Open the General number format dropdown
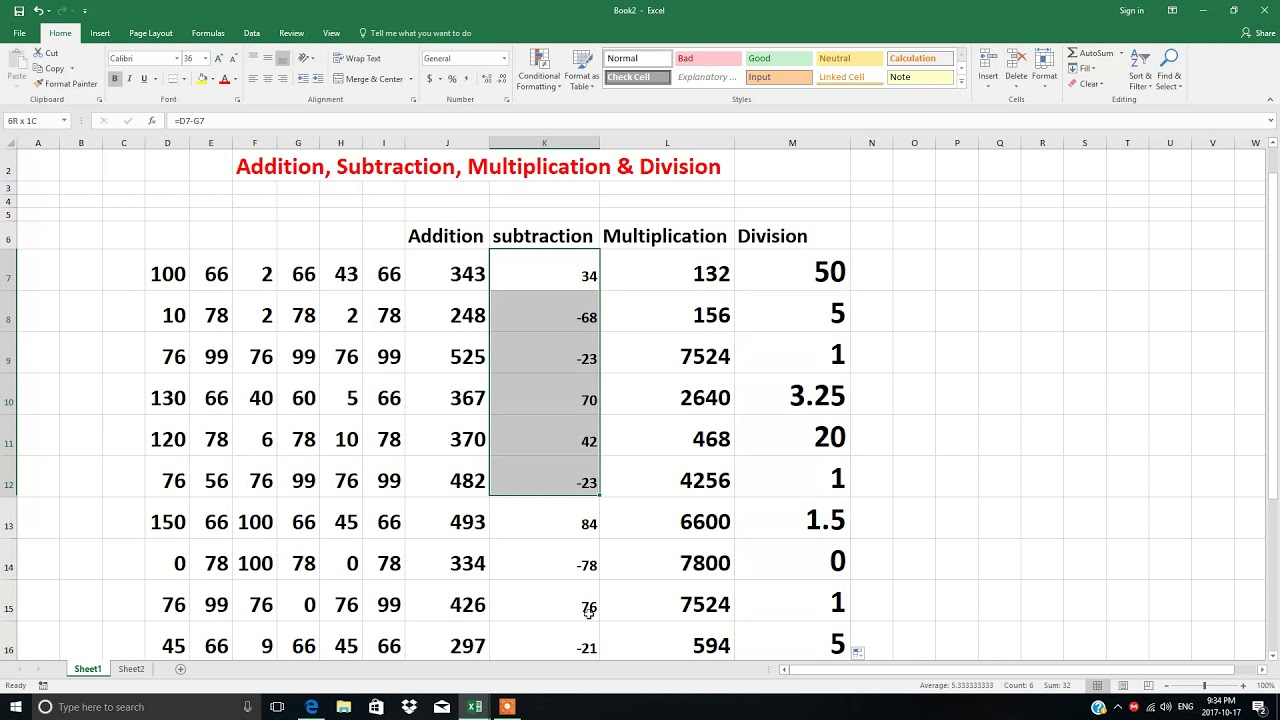This screenshot has width=1280, height=720. (x=505, y=57)
